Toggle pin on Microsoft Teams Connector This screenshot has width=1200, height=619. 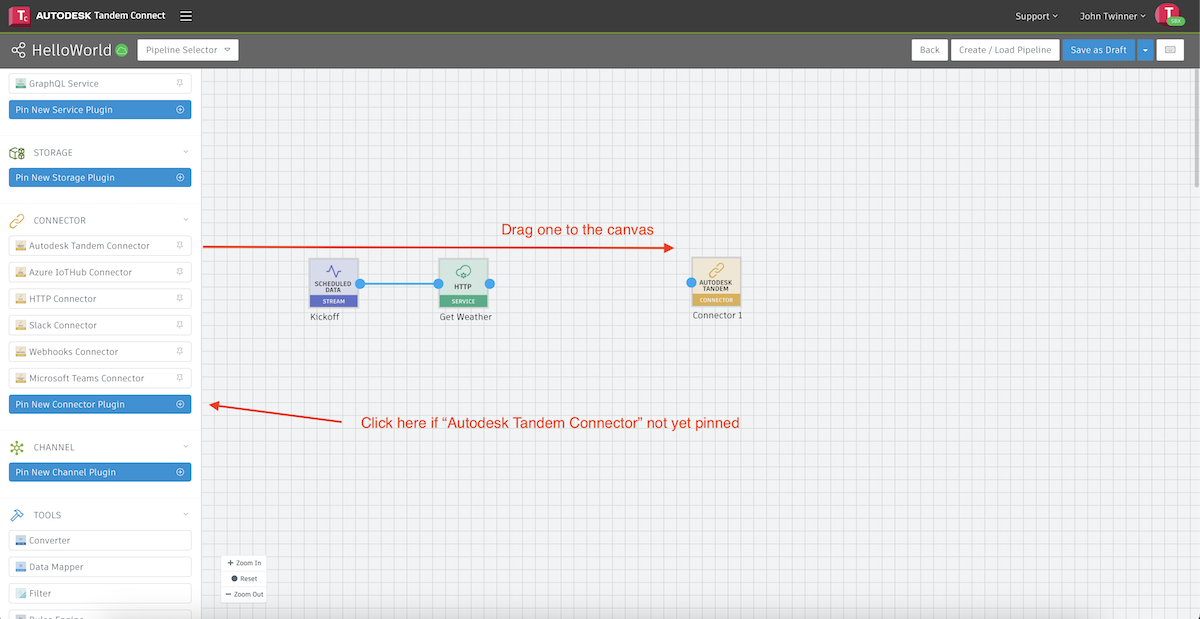pyautogui.click(x=180, y=378)
